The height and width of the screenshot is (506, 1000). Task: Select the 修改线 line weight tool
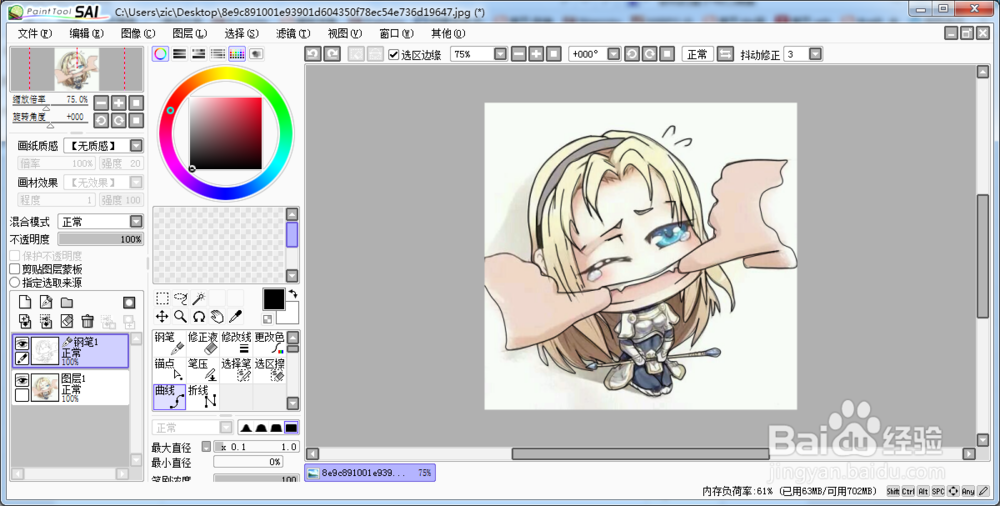point(236,343)
